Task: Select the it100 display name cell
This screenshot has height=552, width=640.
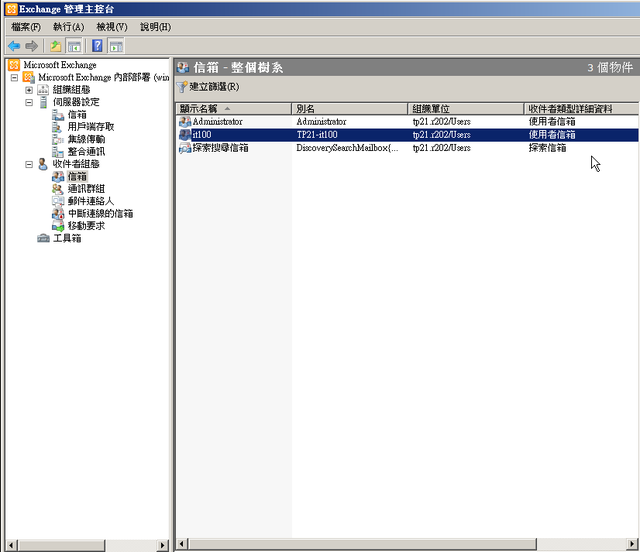Action: [202, 135]
